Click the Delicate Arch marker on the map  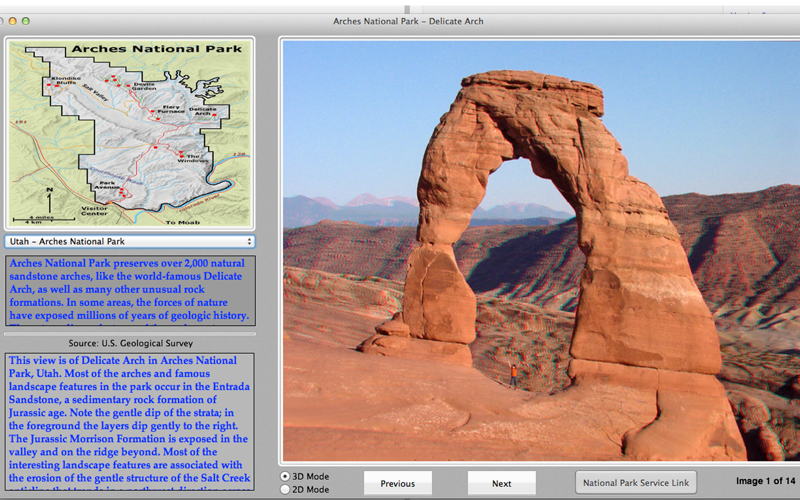pyautogui.click(x=215, y=115)
